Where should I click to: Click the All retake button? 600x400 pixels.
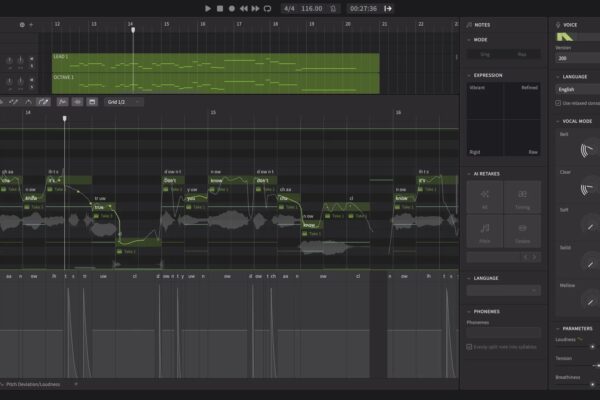tap(485, 197)
